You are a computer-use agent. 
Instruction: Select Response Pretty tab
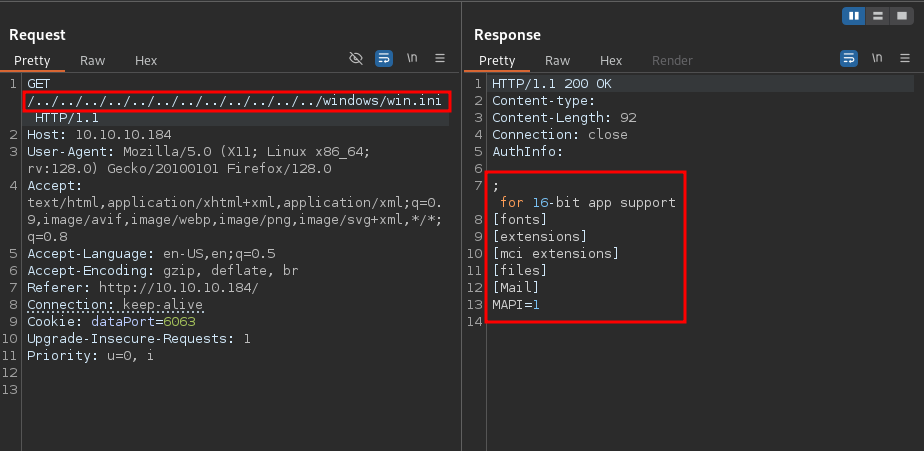click(497, 61)
